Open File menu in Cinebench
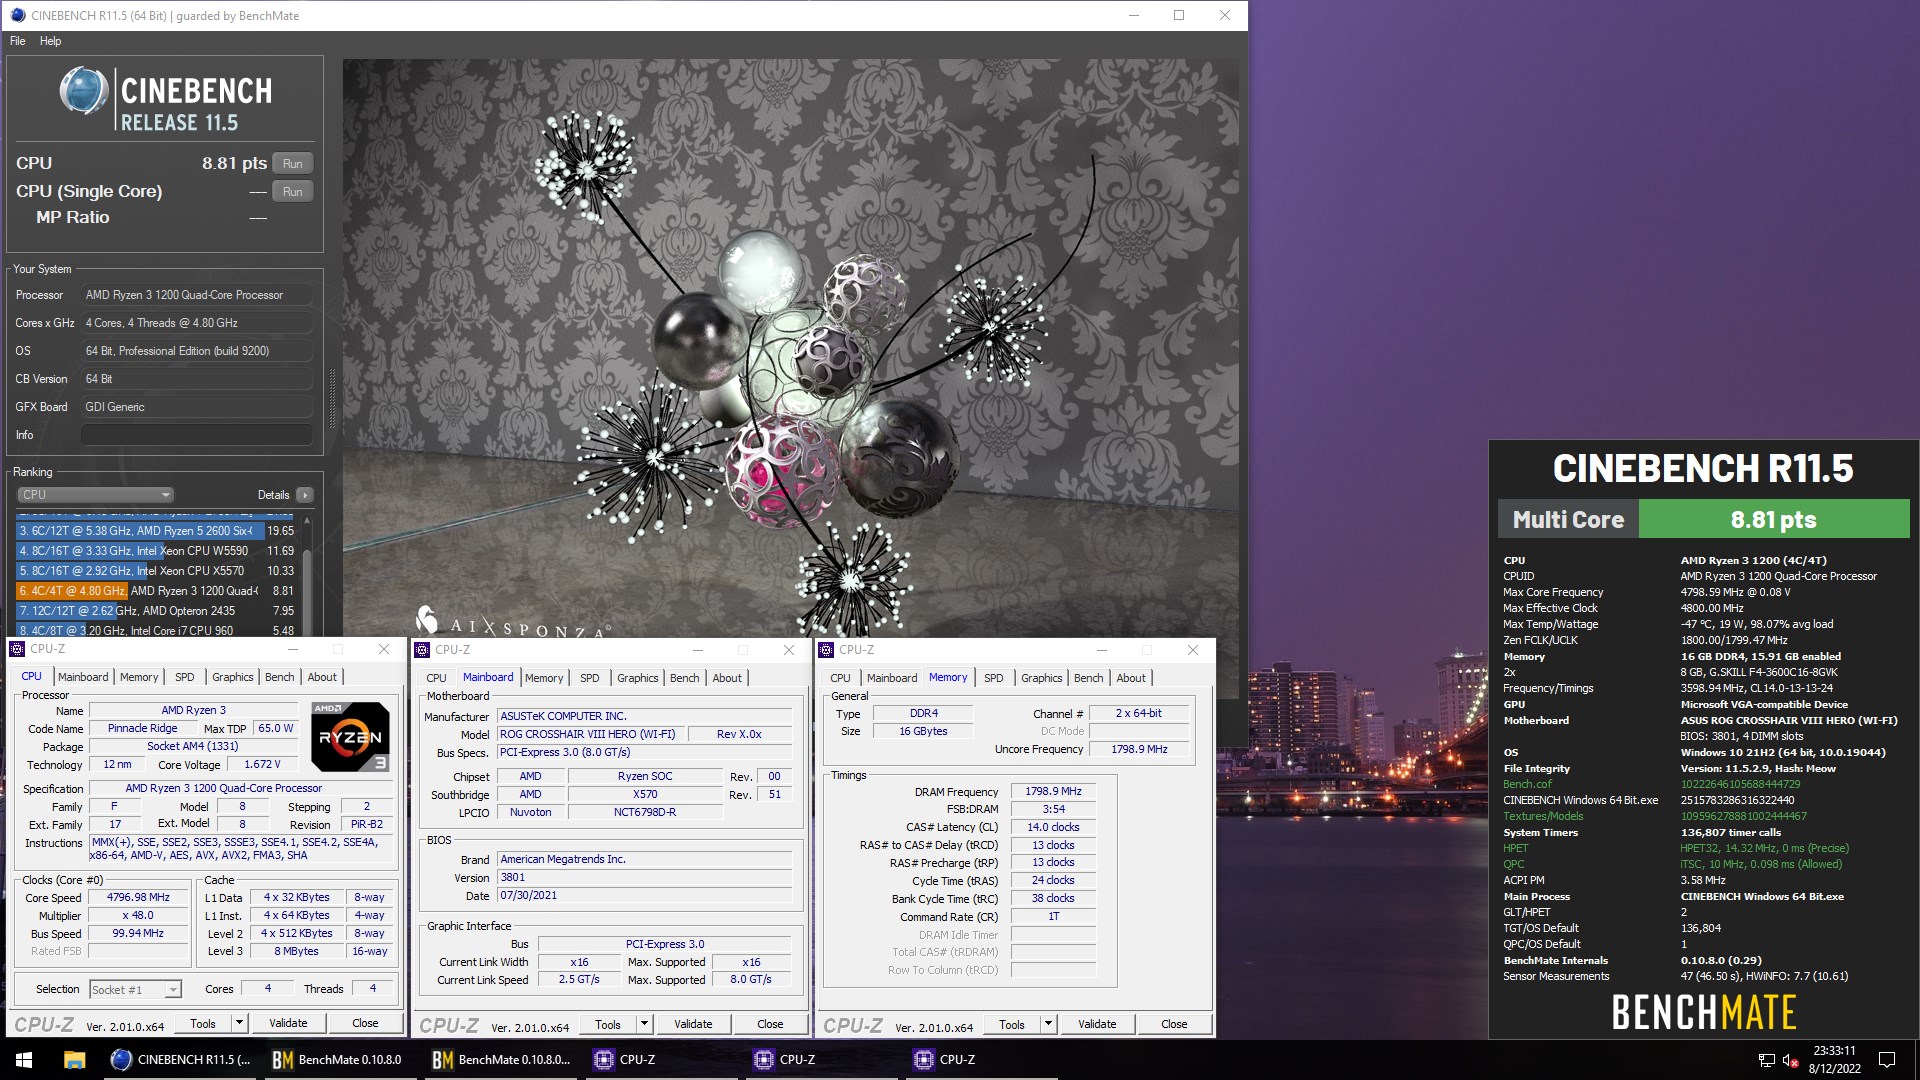 [x=18, y=41]
